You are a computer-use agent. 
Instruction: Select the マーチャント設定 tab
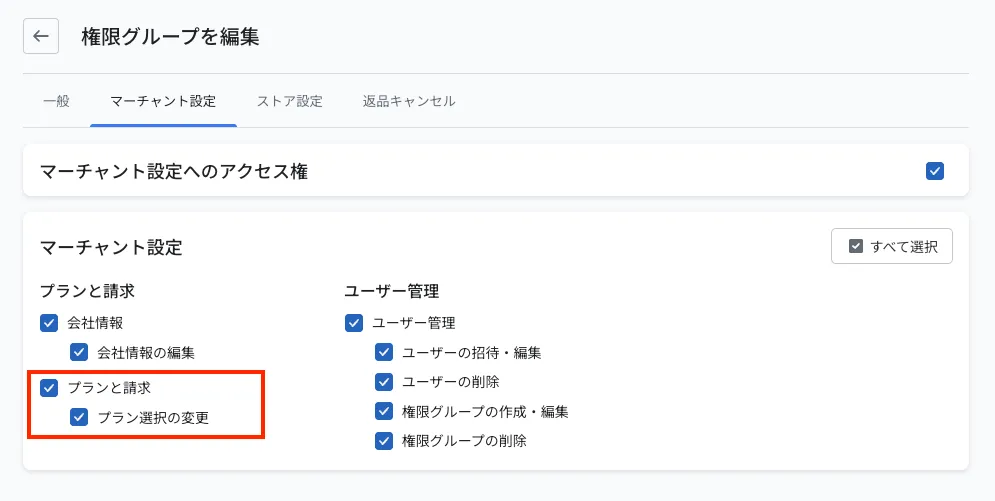point(163,101)
